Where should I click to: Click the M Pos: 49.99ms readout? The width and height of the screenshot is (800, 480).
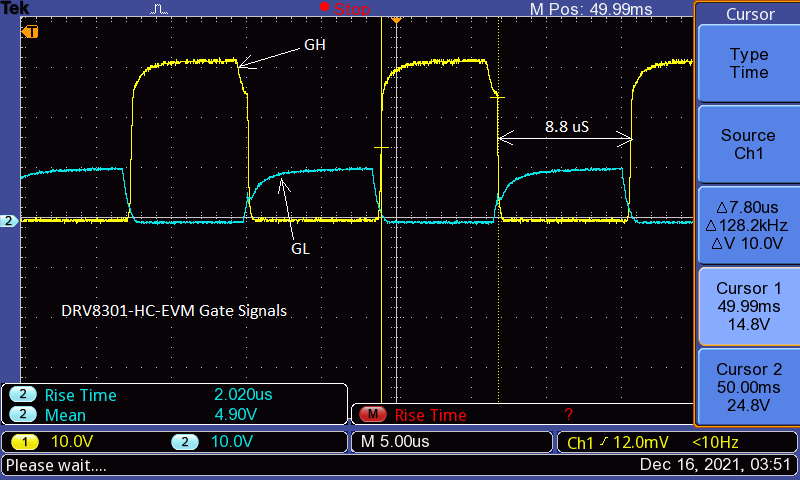[x=591, y=9]
